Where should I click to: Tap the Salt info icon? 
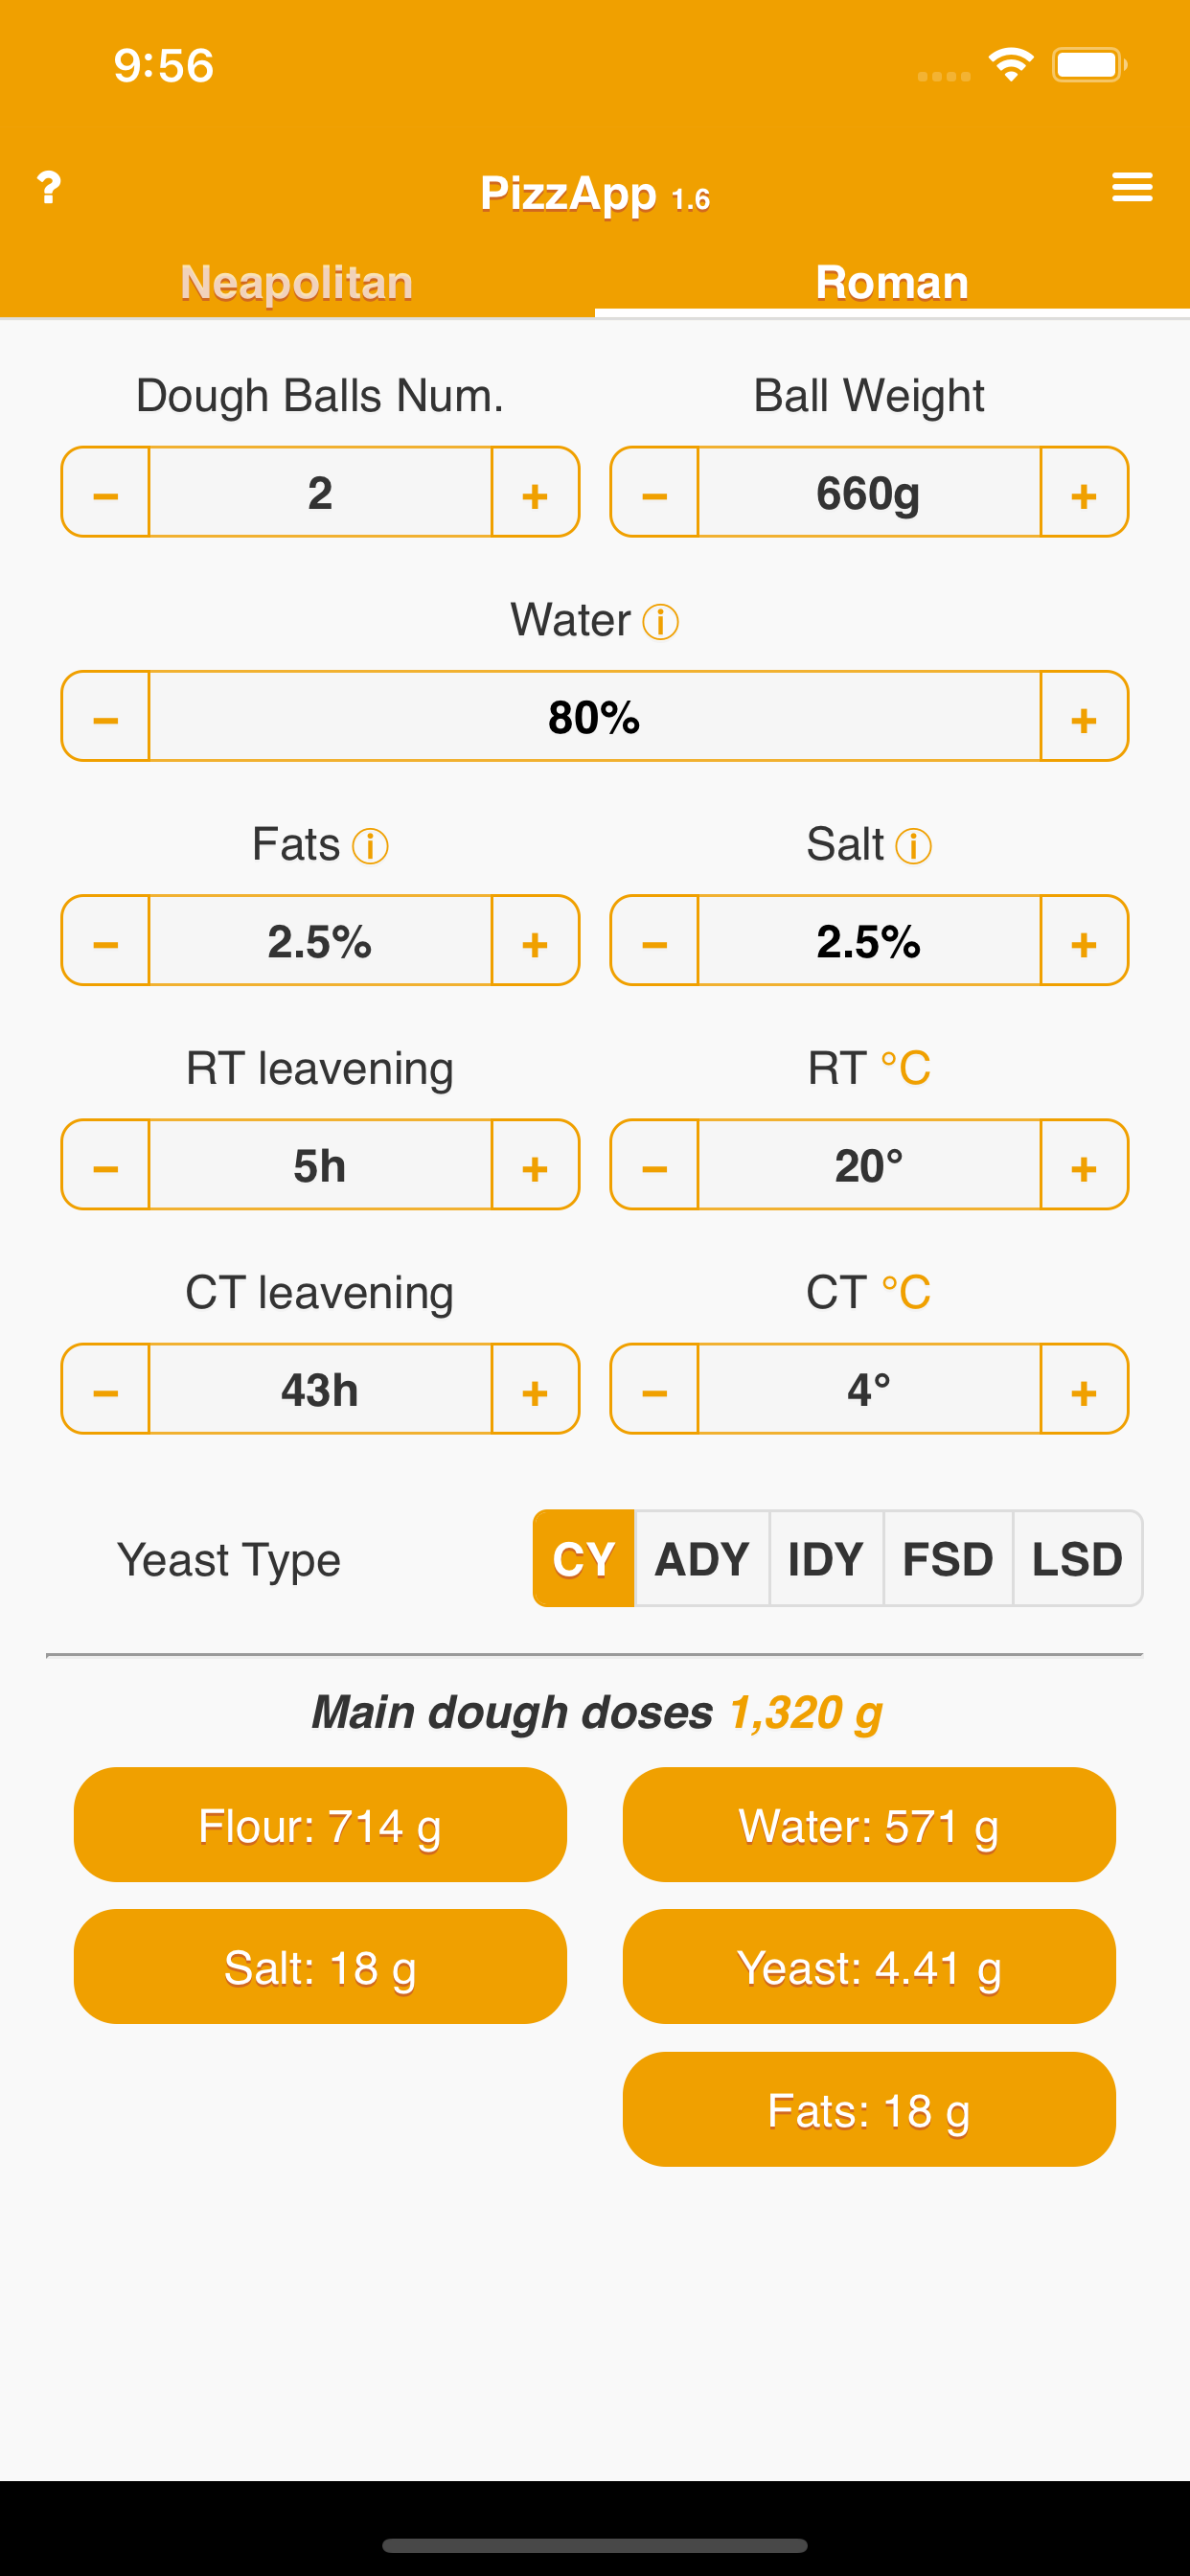point(913,846)
